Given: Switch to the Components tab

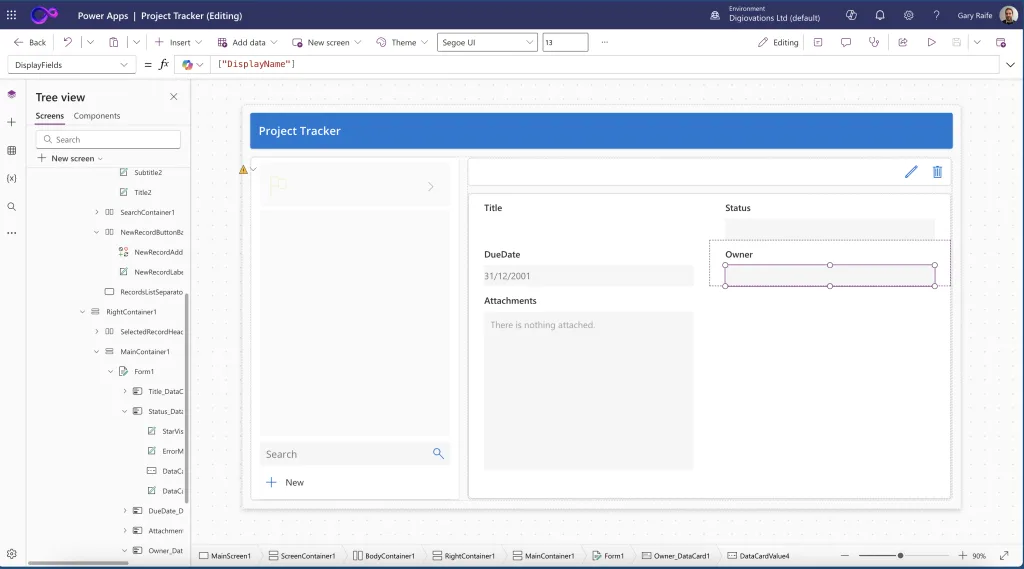Looking at the screenshot, I should click(97, 116).
